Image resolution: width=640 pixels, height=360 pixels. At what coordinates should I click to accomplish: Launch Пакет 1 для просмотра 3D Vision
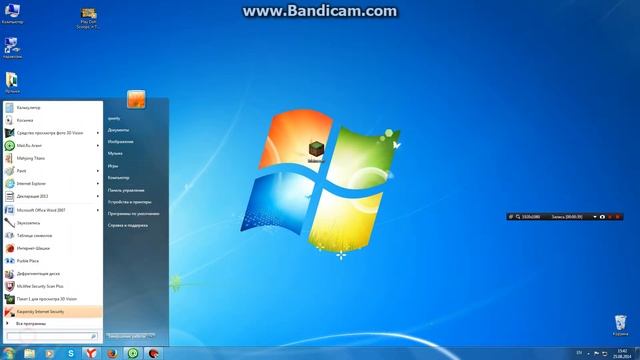[52, 299]
